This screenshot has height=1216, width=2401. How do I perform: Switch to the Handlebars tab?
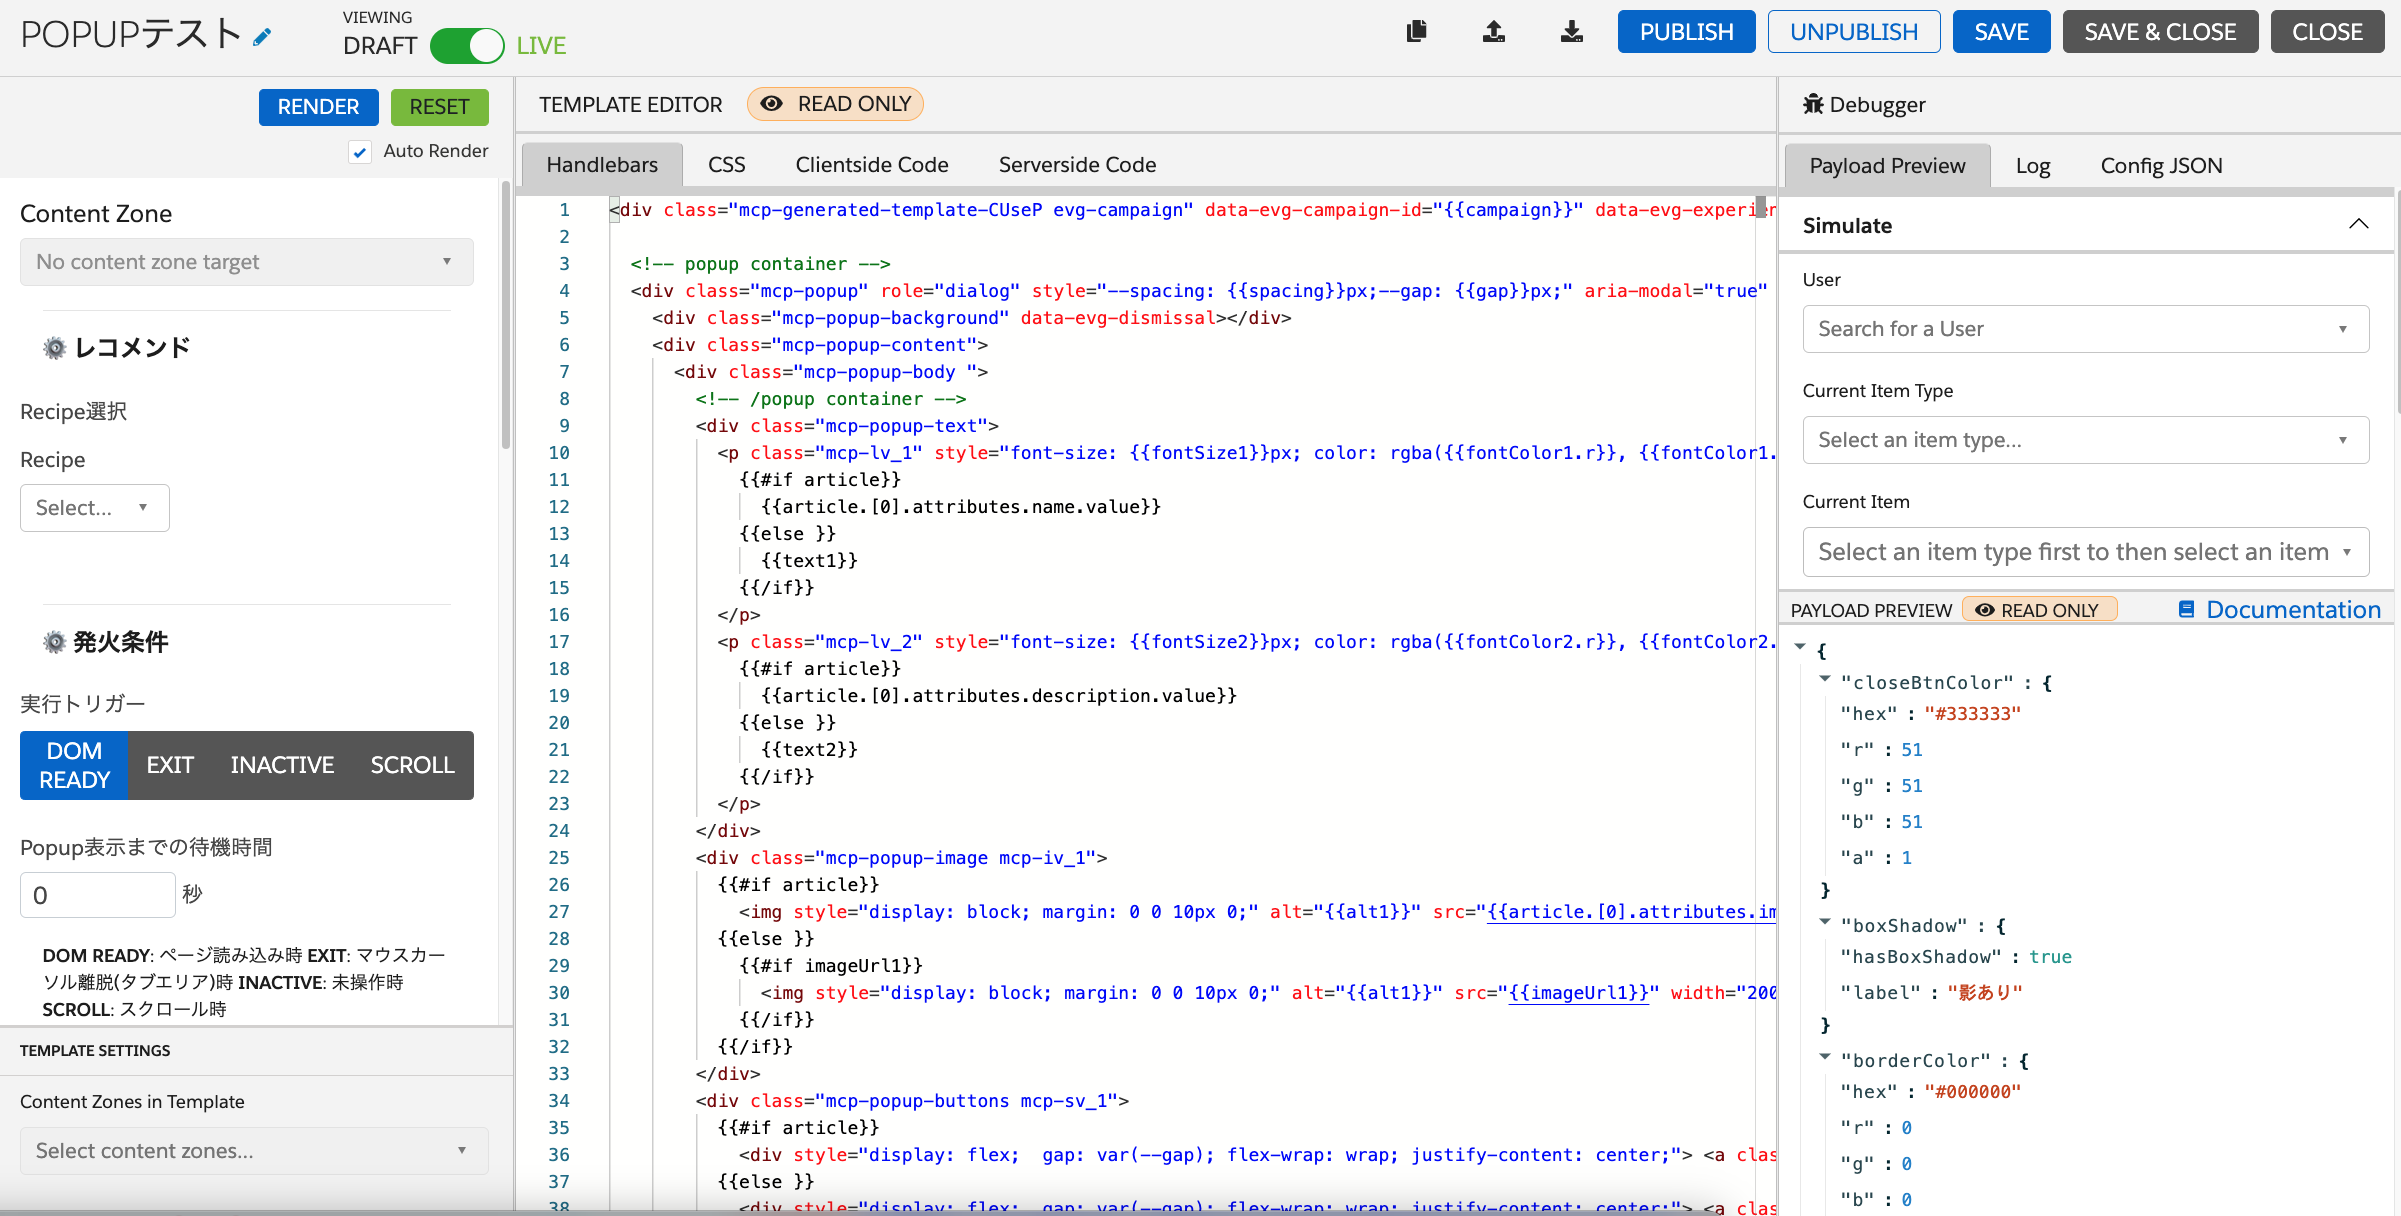tap(602, 165)
